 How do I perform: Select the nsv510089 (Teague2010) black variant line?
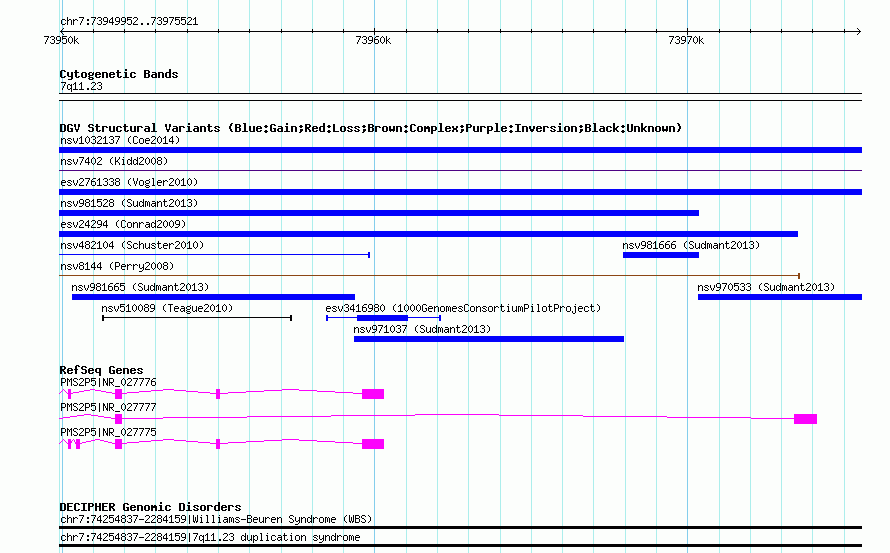197,318
